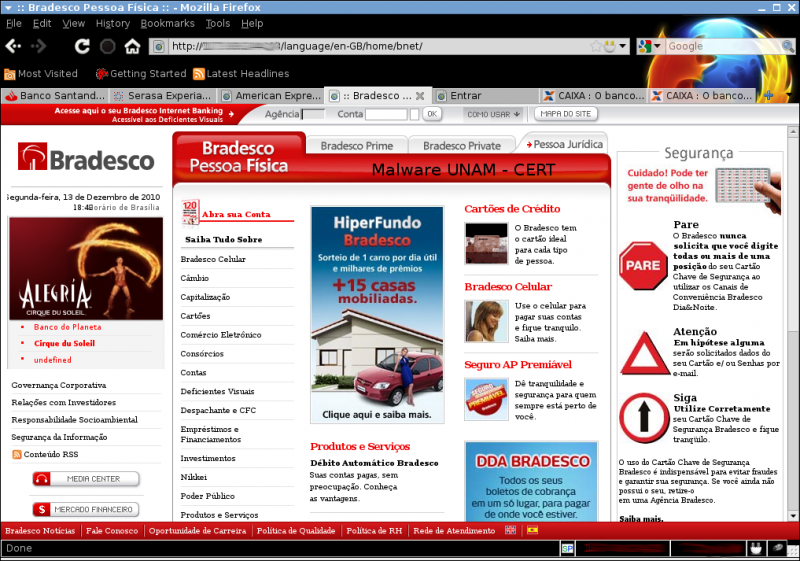Open the Câmbio link
800x561 pixels.
[x=194, y=278]
